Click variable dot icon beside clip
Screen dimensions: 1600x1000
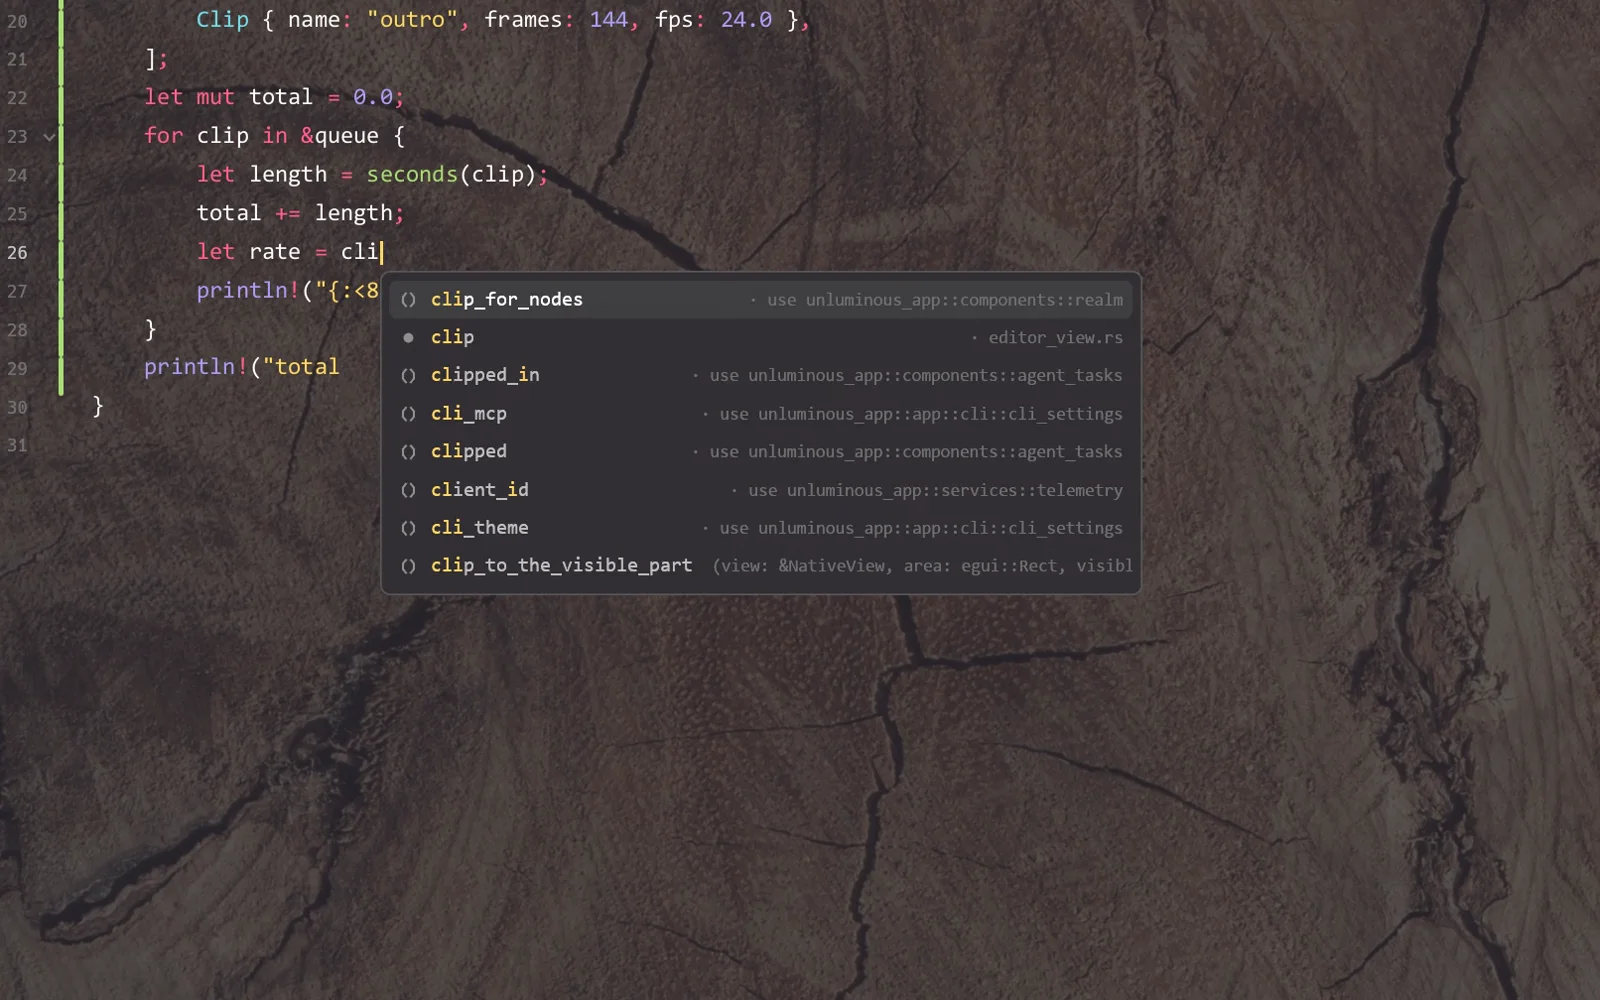pos(408,338)
